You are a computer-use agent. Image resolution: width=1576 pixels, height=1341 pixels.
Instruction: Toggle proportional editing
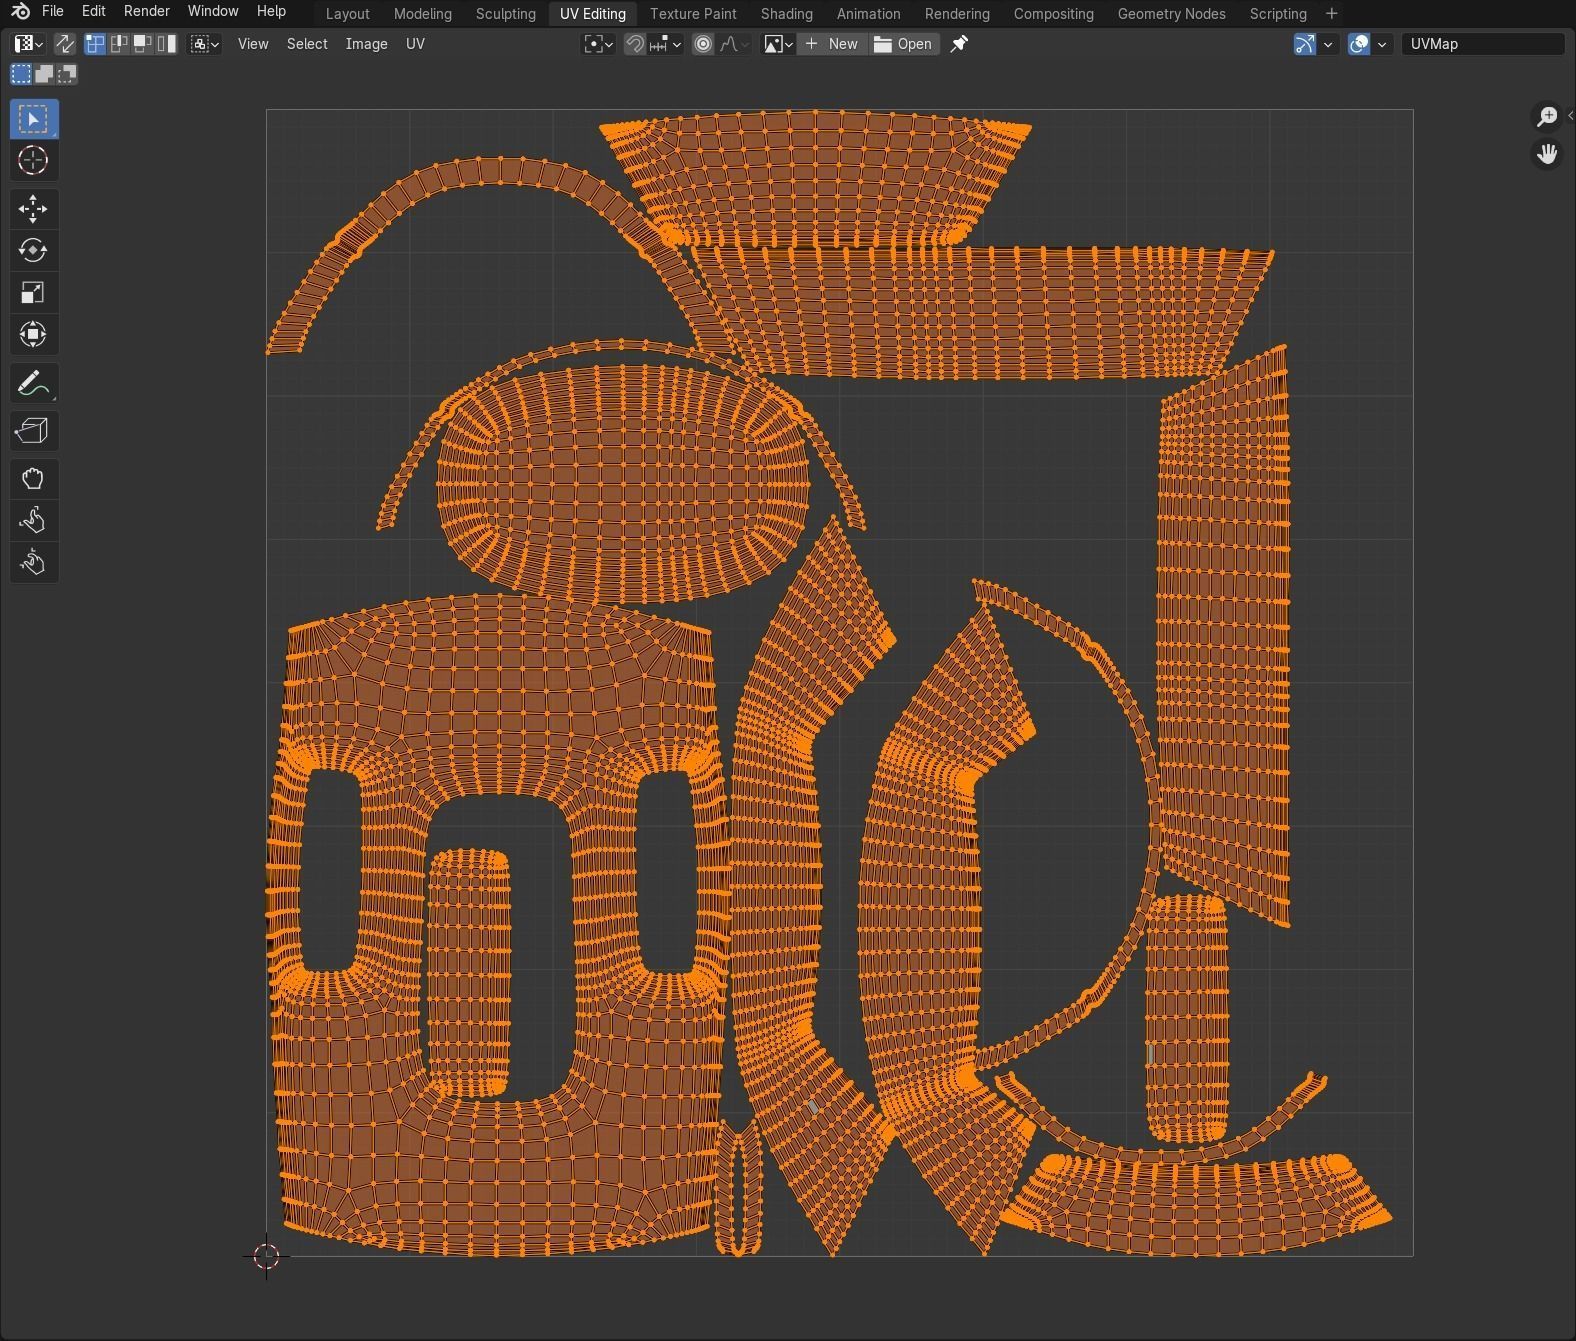pos(703,44)
